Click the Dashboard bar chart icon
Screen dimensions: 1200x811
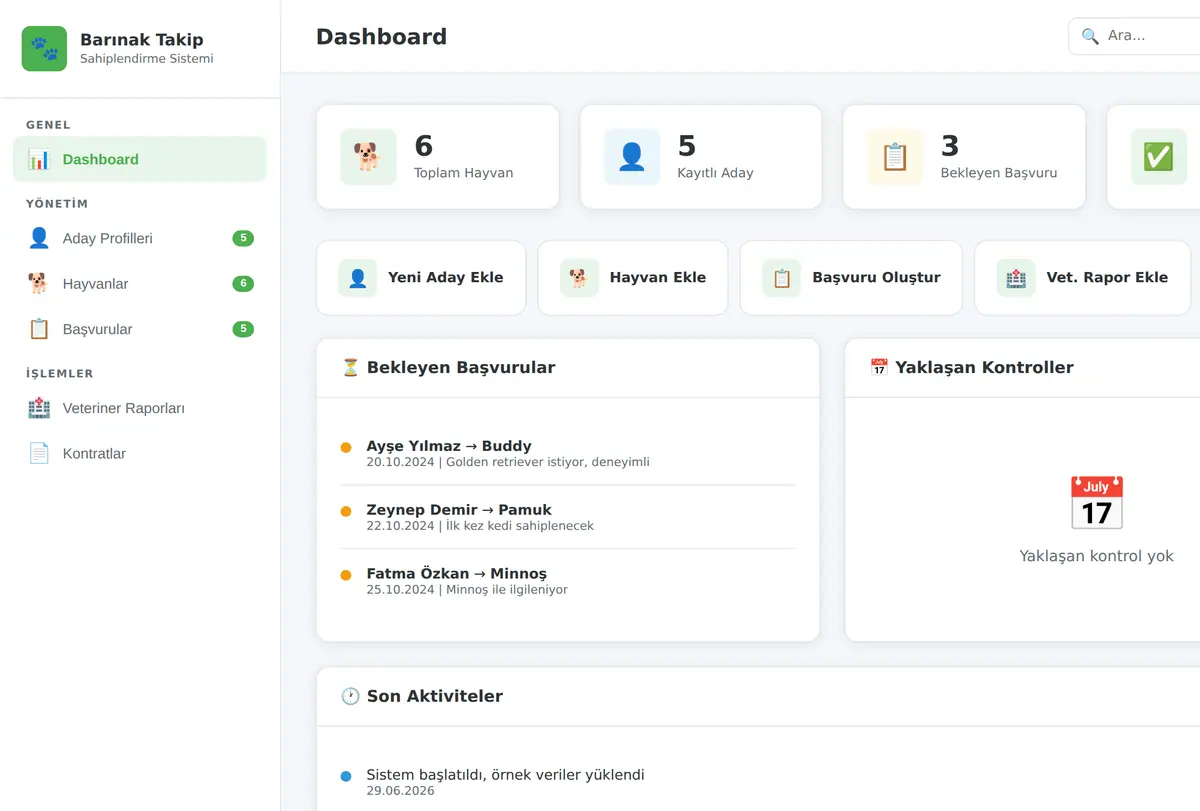(39, 159)
